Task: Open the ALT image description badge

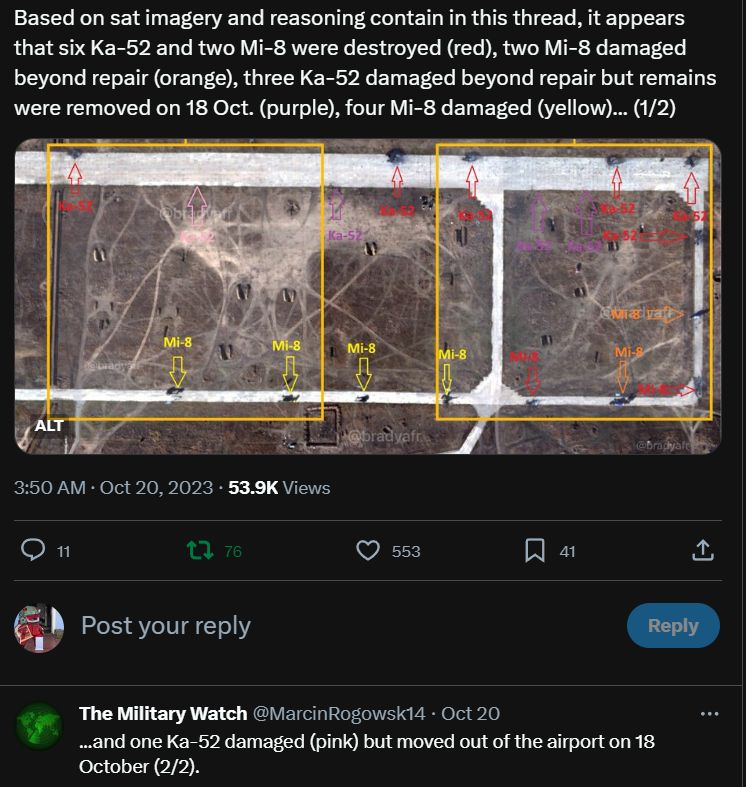Action: pyautogui.click(x=49, y=426)
